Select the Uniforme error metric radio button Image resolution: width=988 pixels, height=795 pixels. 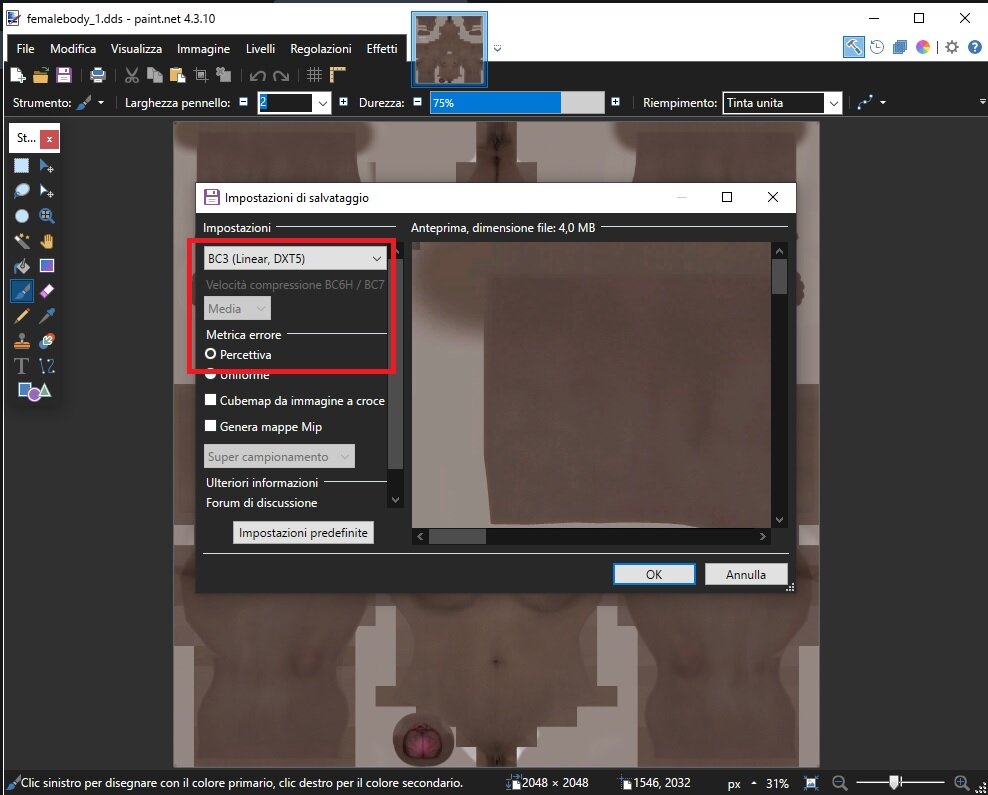coord(210,374)
